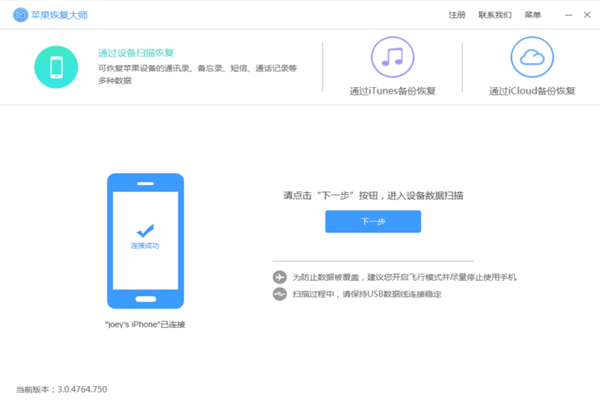Viewport: 600px width, 400px height.
Task: Click the 当前版本 3.0.4764.750 version text
Action: [x=61, y=388]
